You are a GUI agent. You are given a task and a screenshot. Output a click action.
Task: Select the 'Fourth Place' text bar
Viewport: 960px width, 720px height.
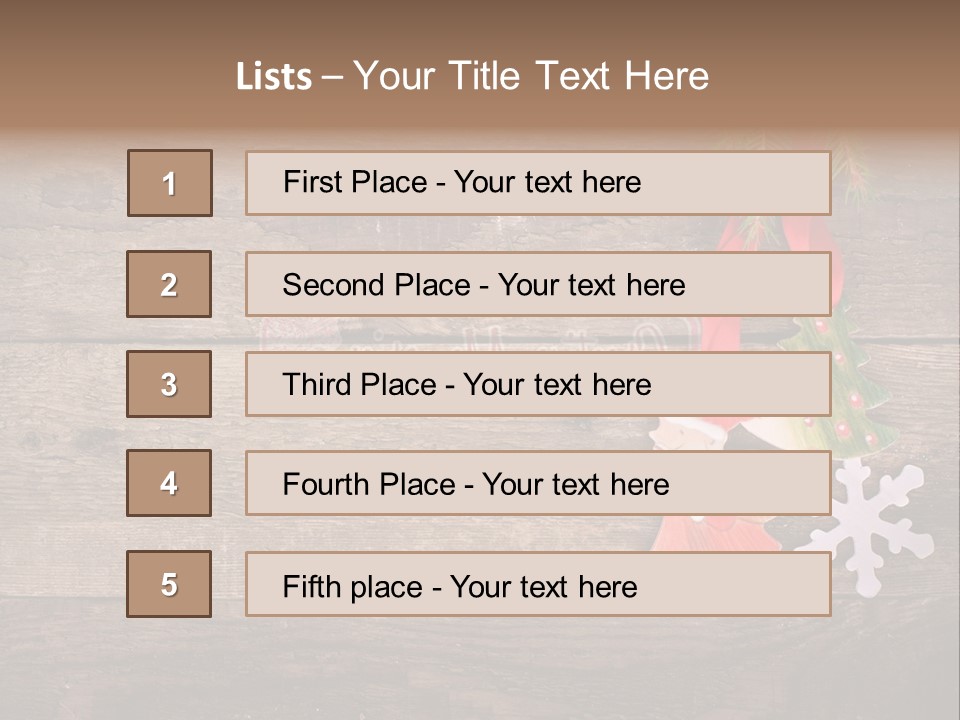coord(538,484)
